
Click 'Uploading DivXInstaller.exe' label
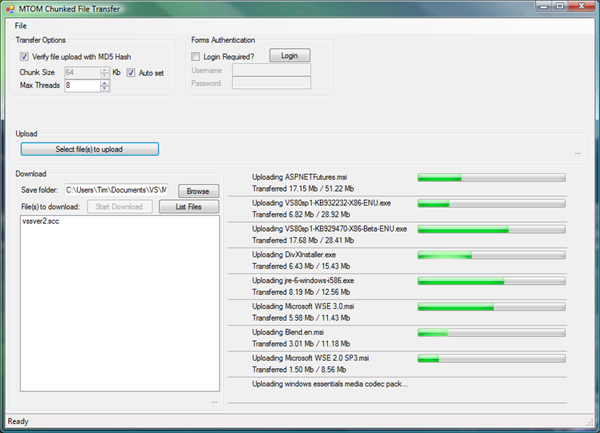[294, 255]
